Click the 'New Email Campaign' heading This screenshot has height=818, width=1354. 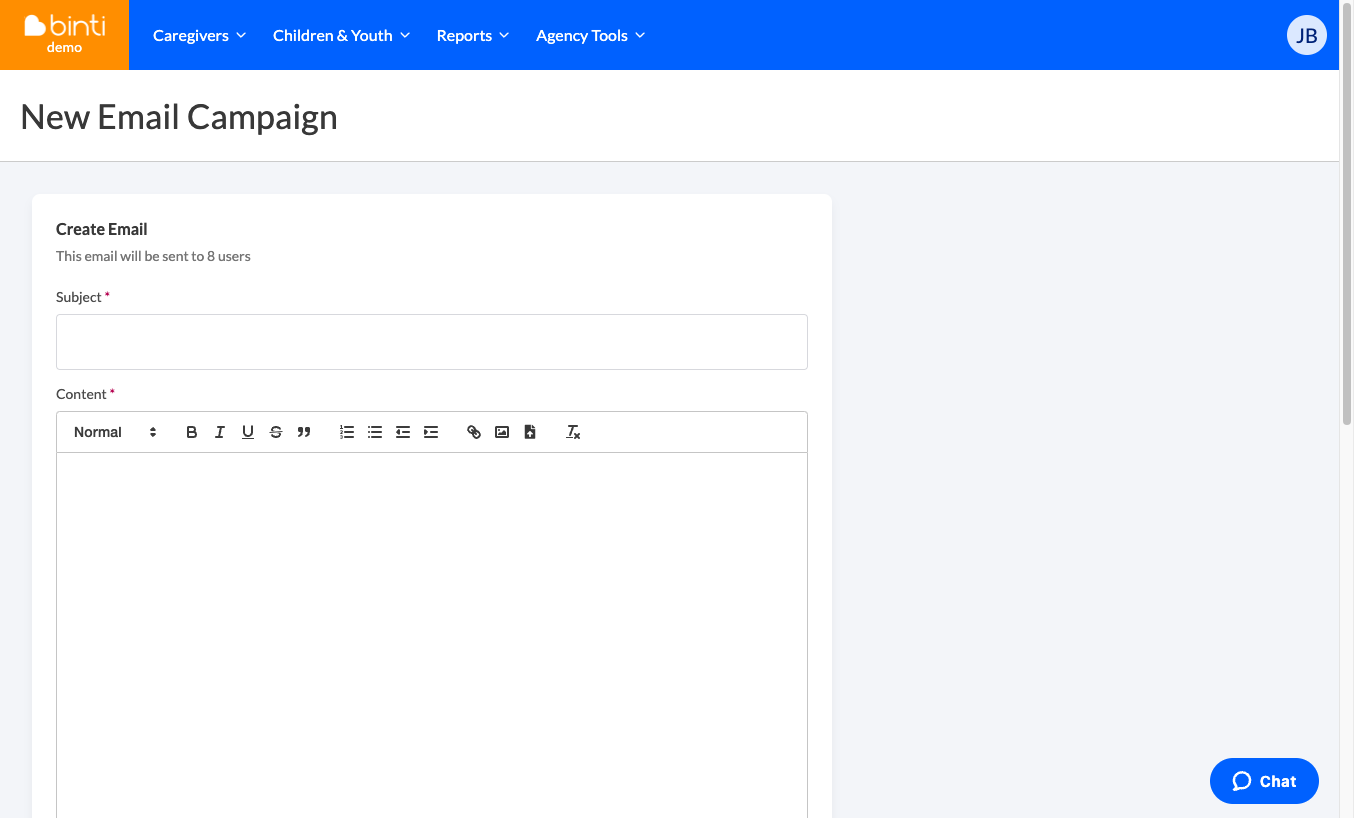(x=179, y=117)
